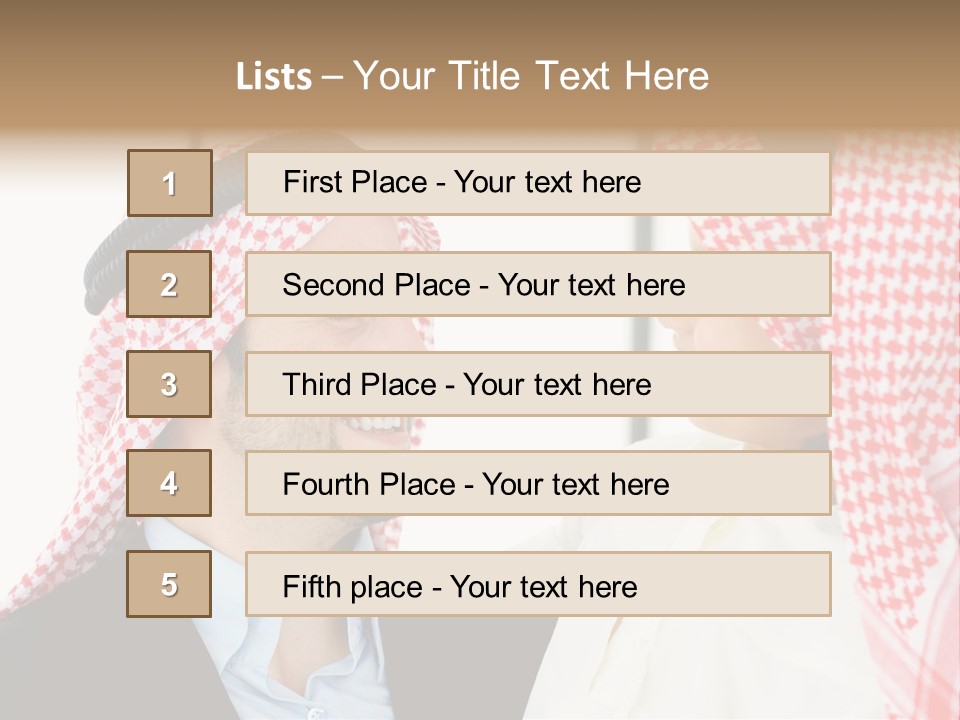
Task: Click the number 5 box
Action: (x=169, y=584)
